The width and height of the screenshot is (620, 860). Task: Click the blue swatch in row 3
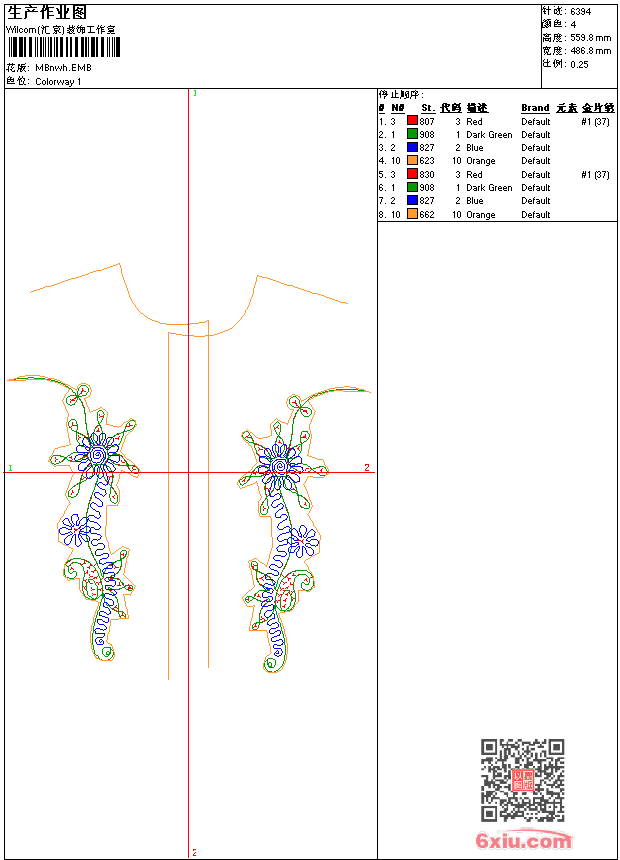pos(412,148)
